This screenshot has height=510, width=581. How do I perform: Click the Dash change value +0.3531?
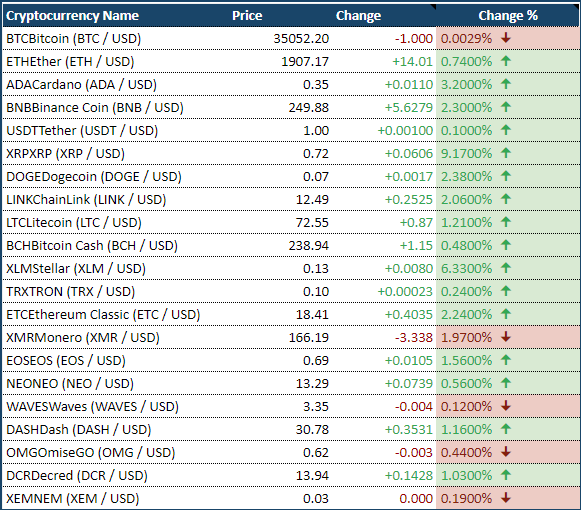coord(409,429)
